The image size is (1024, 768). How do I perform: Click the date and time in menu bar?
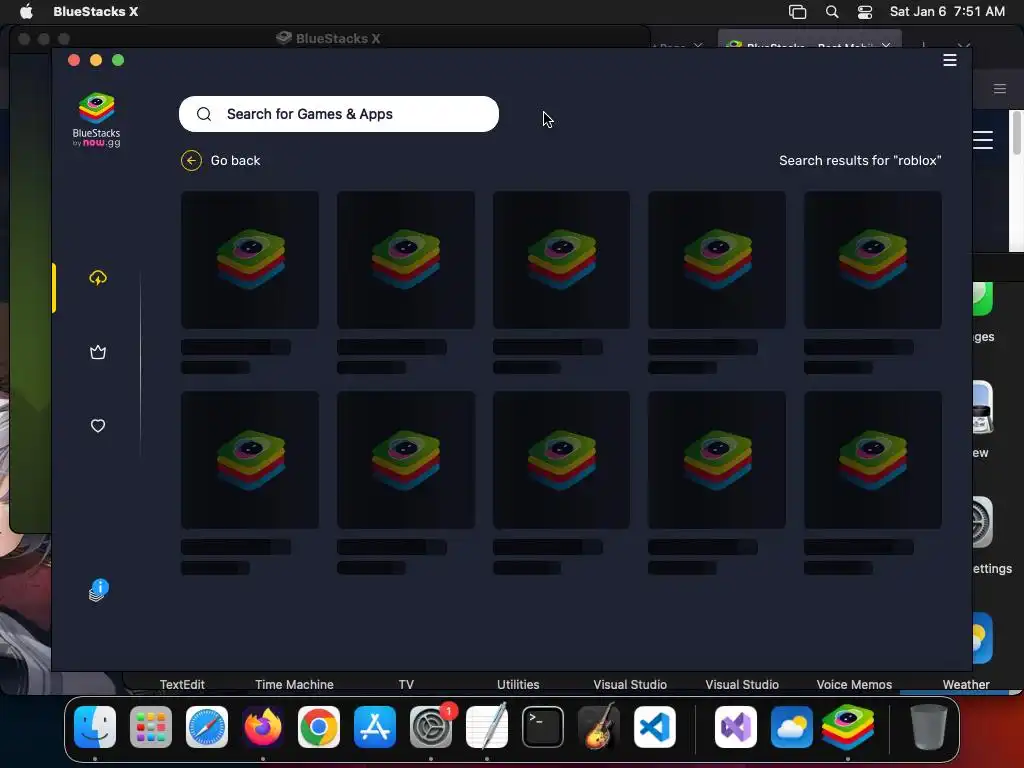pyautogui.click(x=947, y=12)
